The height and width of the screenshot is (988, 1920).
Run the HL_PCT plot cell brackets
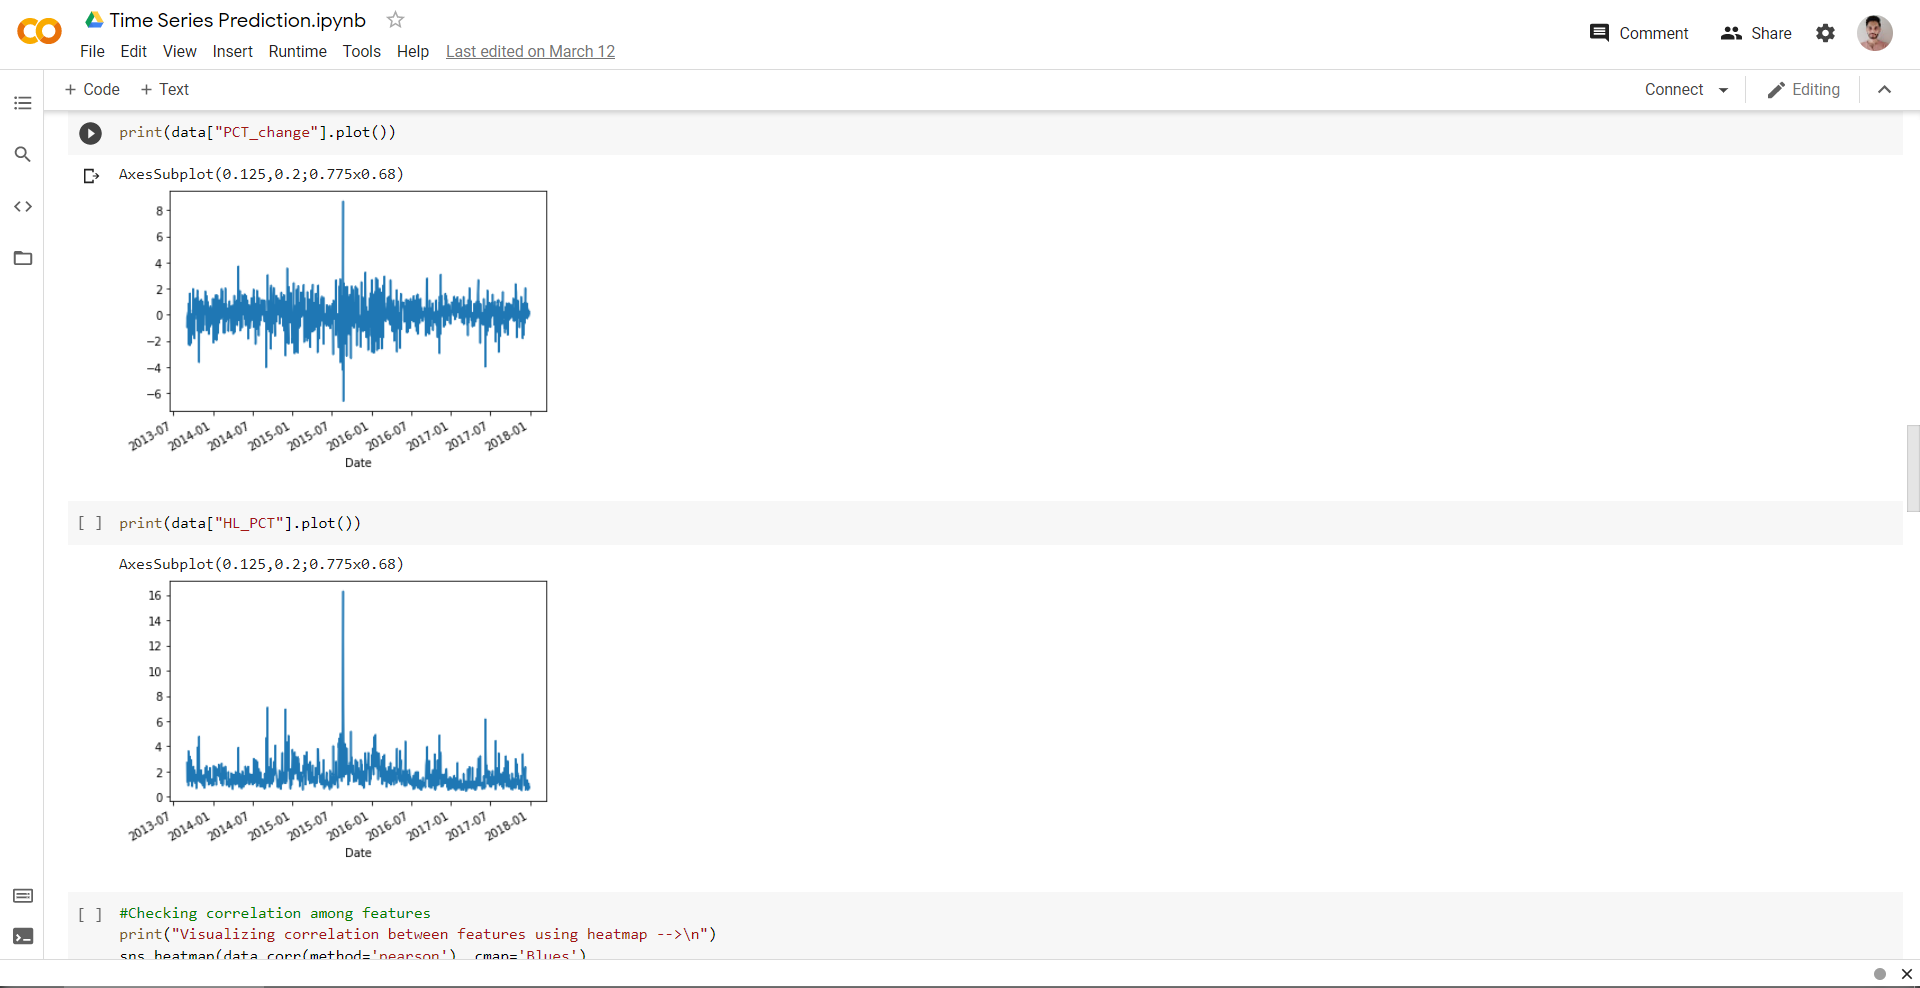91,523
